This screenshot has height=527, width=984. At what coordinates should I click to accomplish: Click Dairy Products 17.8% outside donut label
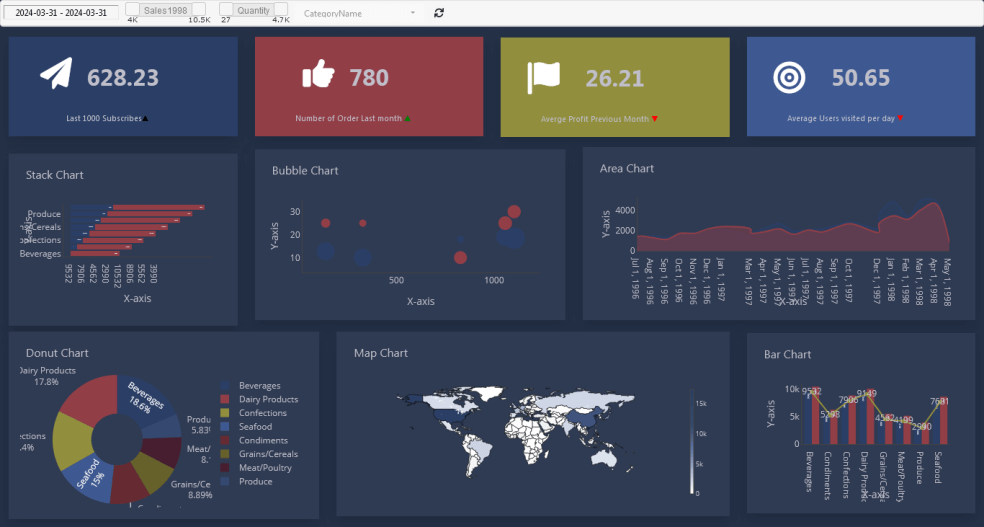pos(47,376)
